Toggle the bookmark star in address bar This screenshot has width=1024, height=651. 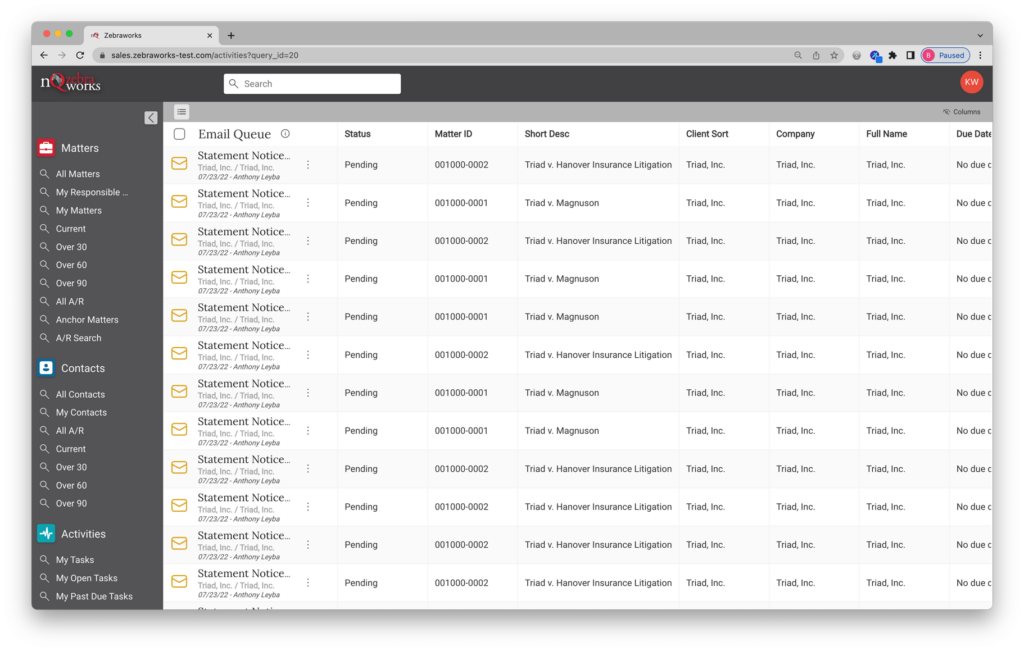(834, 56)
